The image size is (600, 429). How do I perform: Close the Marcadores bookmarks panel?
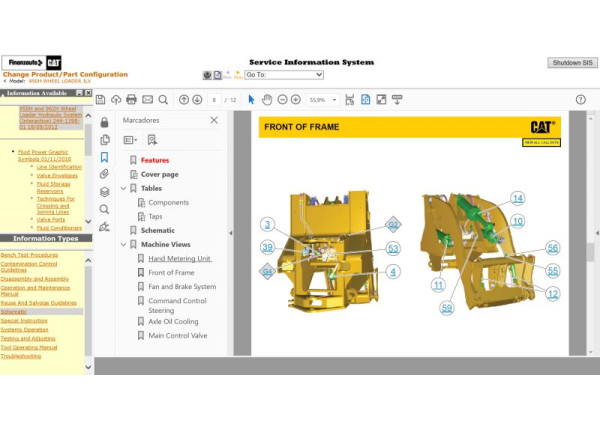[x=213, y=120]
